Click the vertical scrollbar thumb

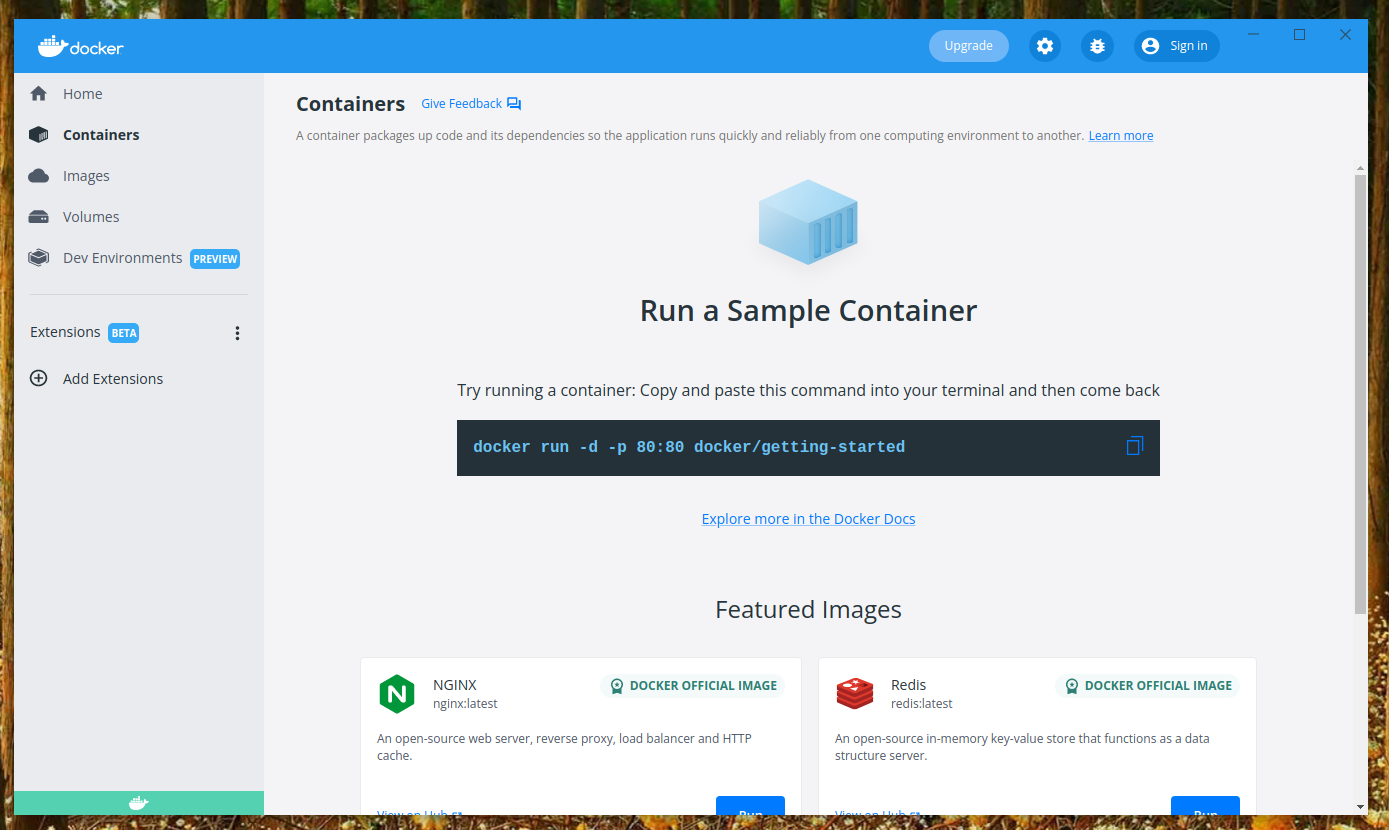[1360, 390]
